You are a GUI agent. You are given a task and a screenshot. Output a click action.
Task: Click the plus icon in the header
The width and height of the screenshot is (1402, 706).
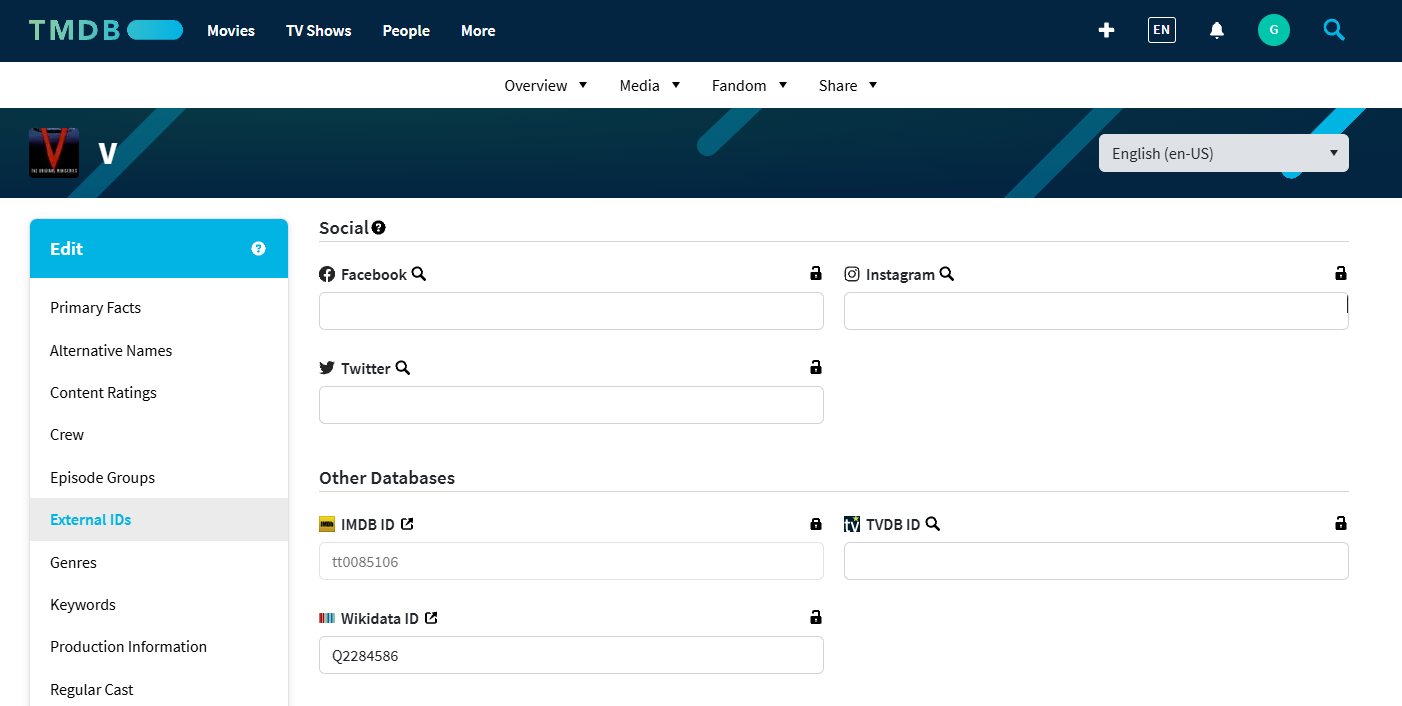pyautogui.click(x=1106, y=30)
